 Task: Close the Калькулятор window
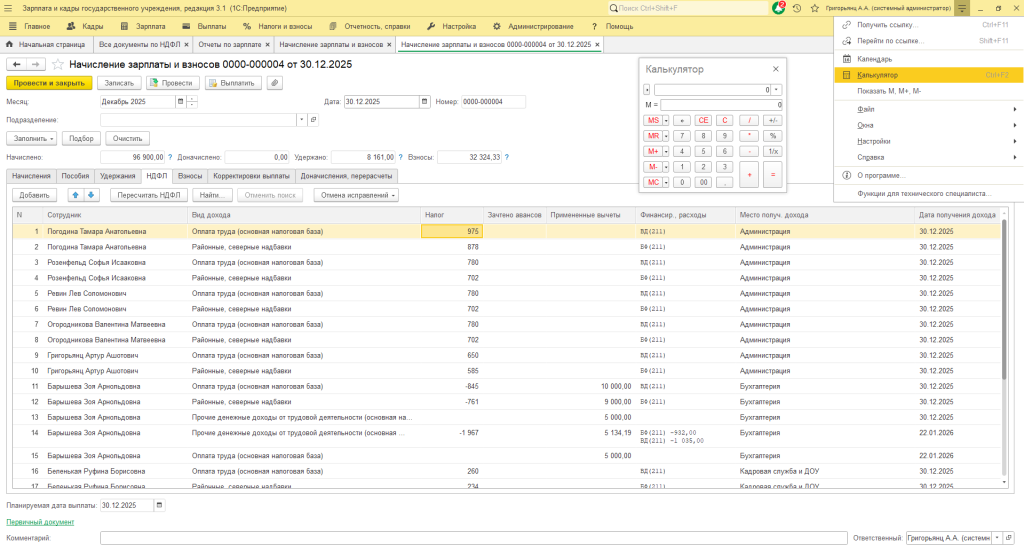coord(775,69)
